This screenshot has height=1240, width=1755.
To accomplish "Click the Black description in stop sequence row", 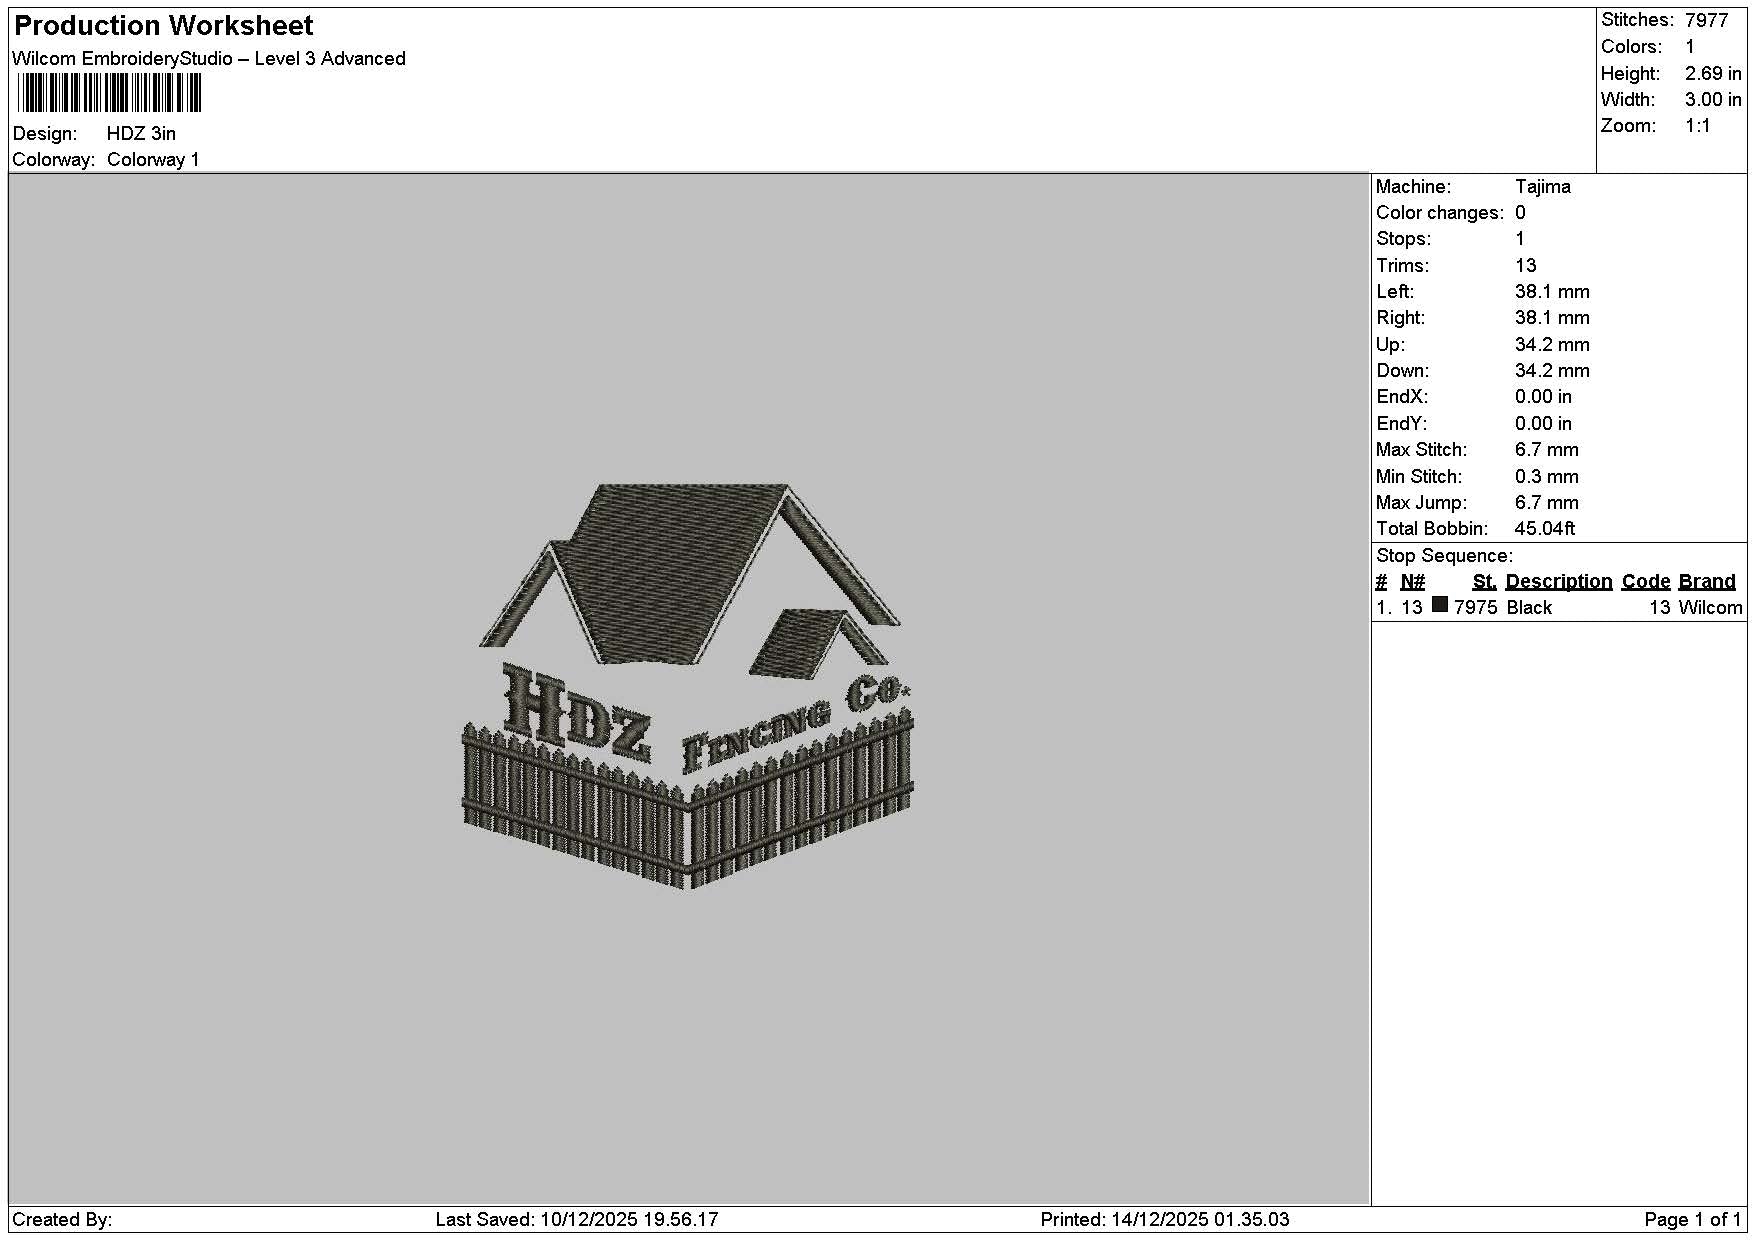I will [1529, 608].
